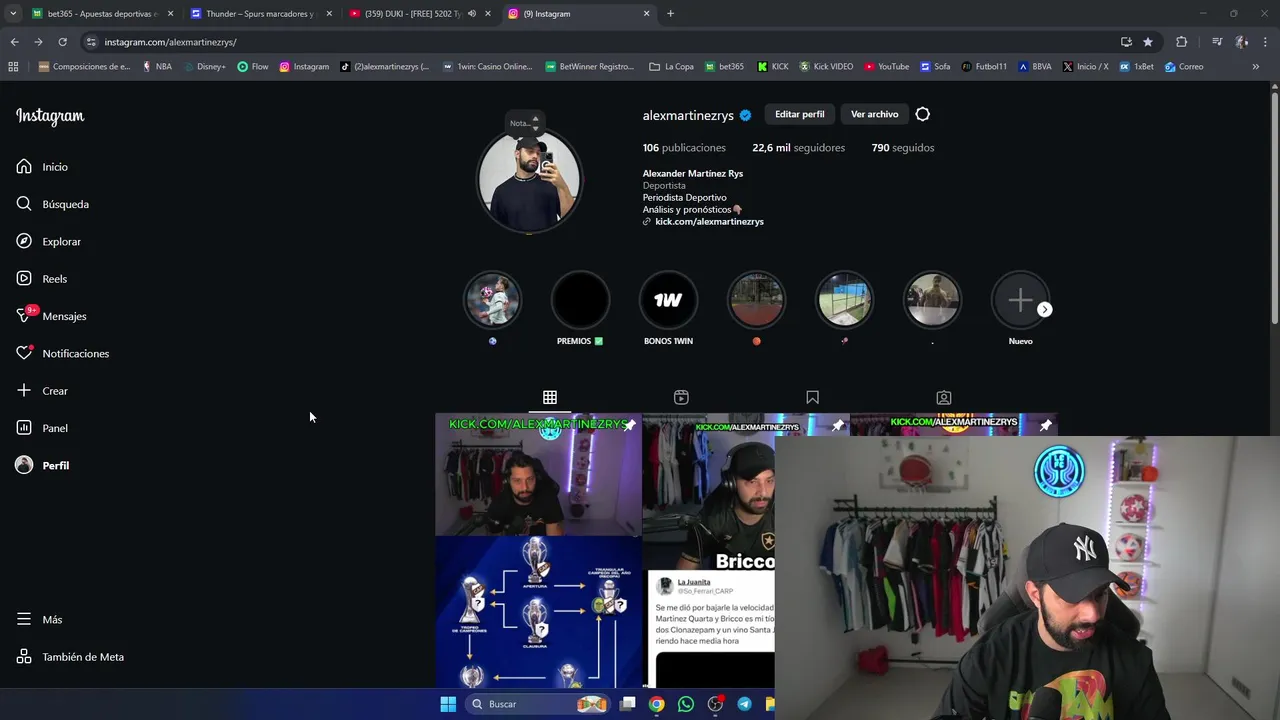Click the Nota bubble above profile photo
The width and height of the screenshot is (1280, 720).
click(523, 123)
